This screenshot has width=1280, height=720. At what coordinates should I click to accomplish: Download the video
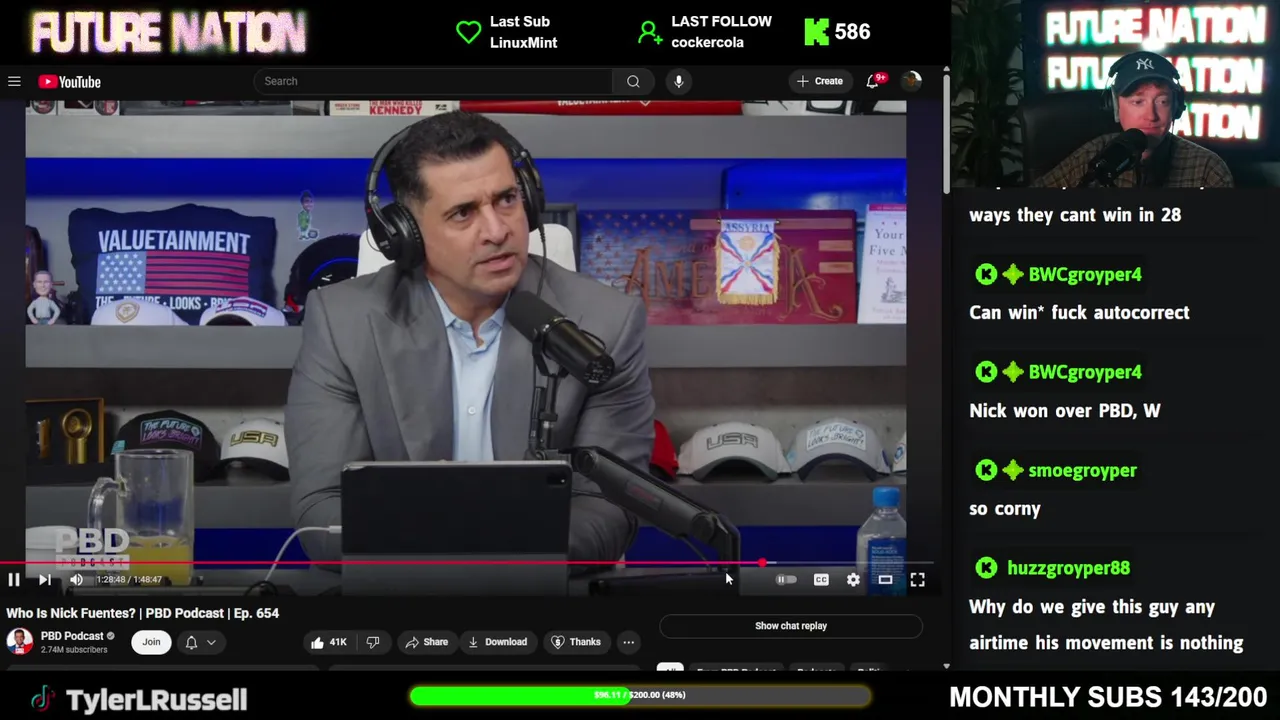click(x=497, y=642)
